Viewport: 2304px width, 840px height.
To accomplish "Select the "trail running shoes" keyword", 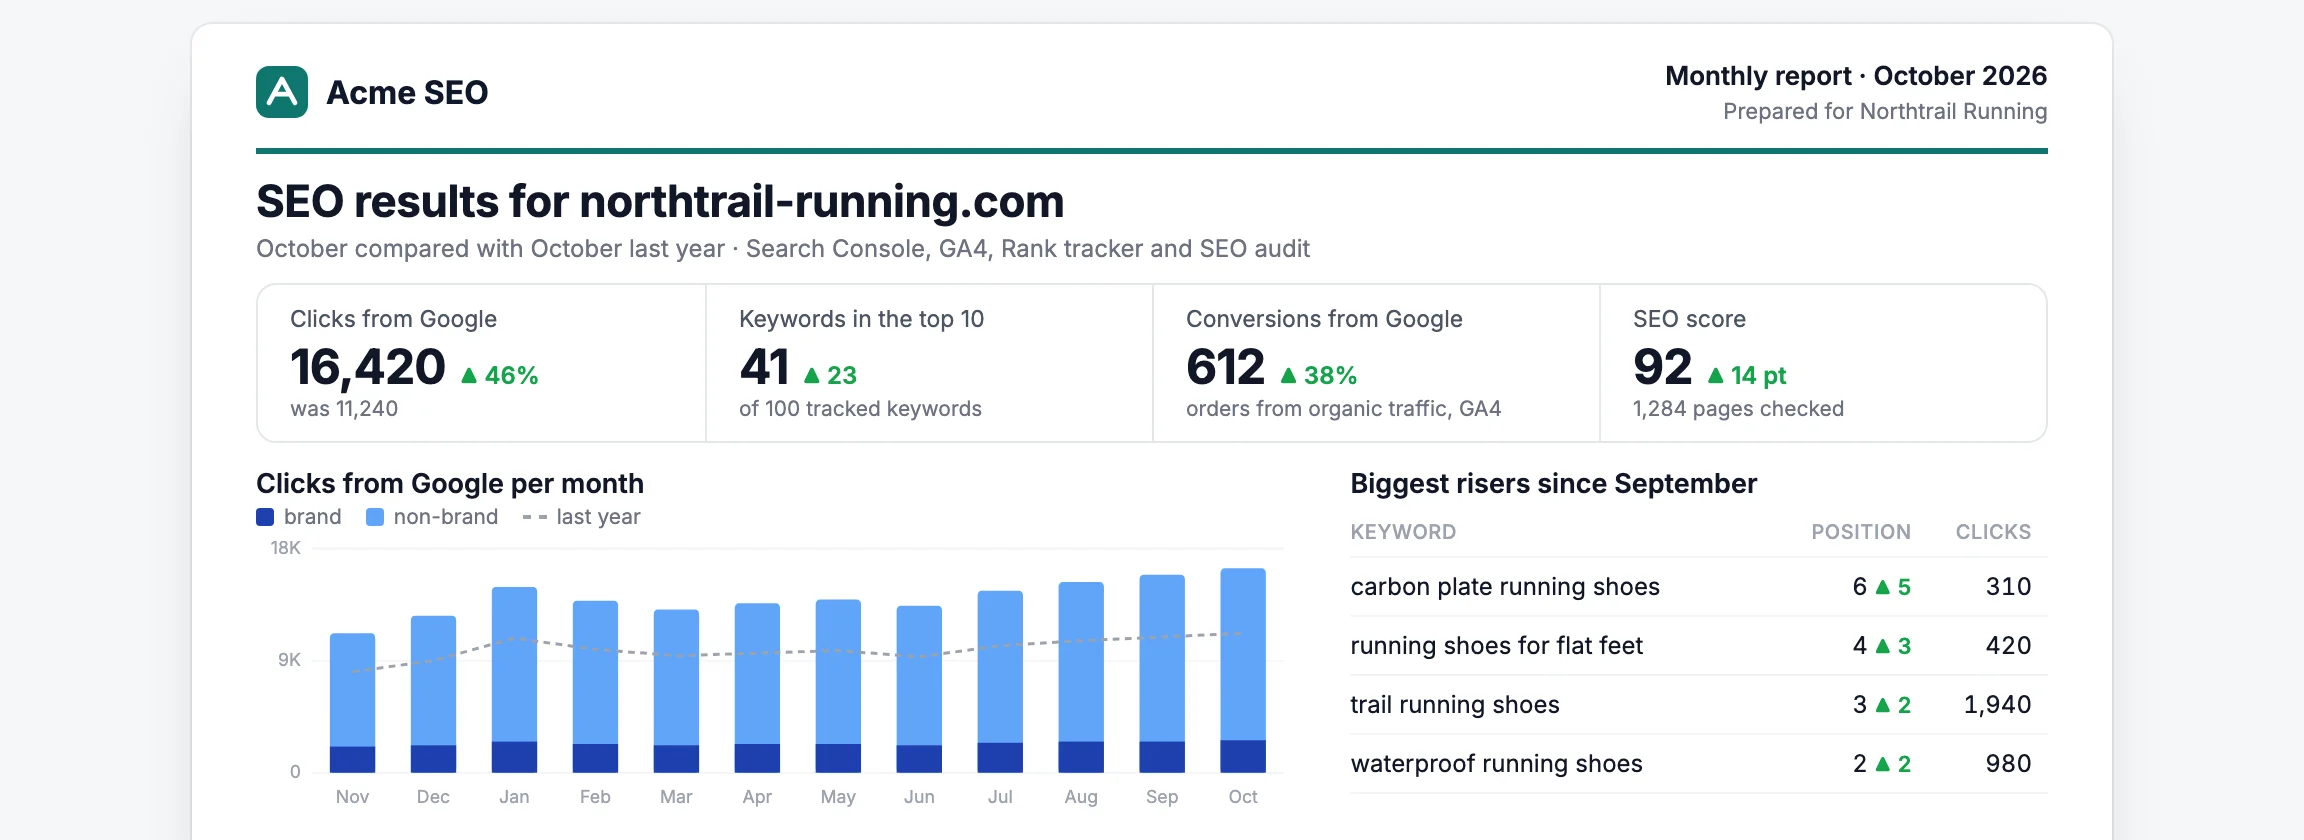I will (1455, 705).
